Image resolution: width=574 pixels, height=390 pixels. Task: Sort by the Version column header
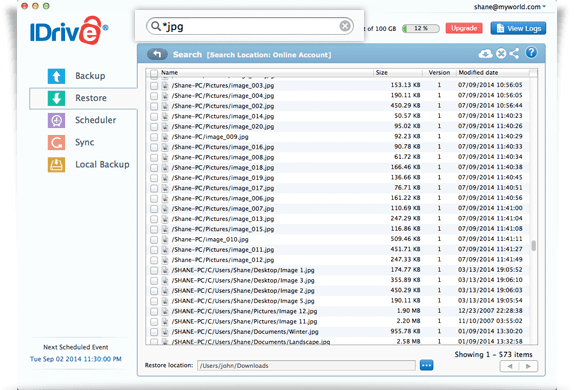pyautogui.click(x=439, y=73)
